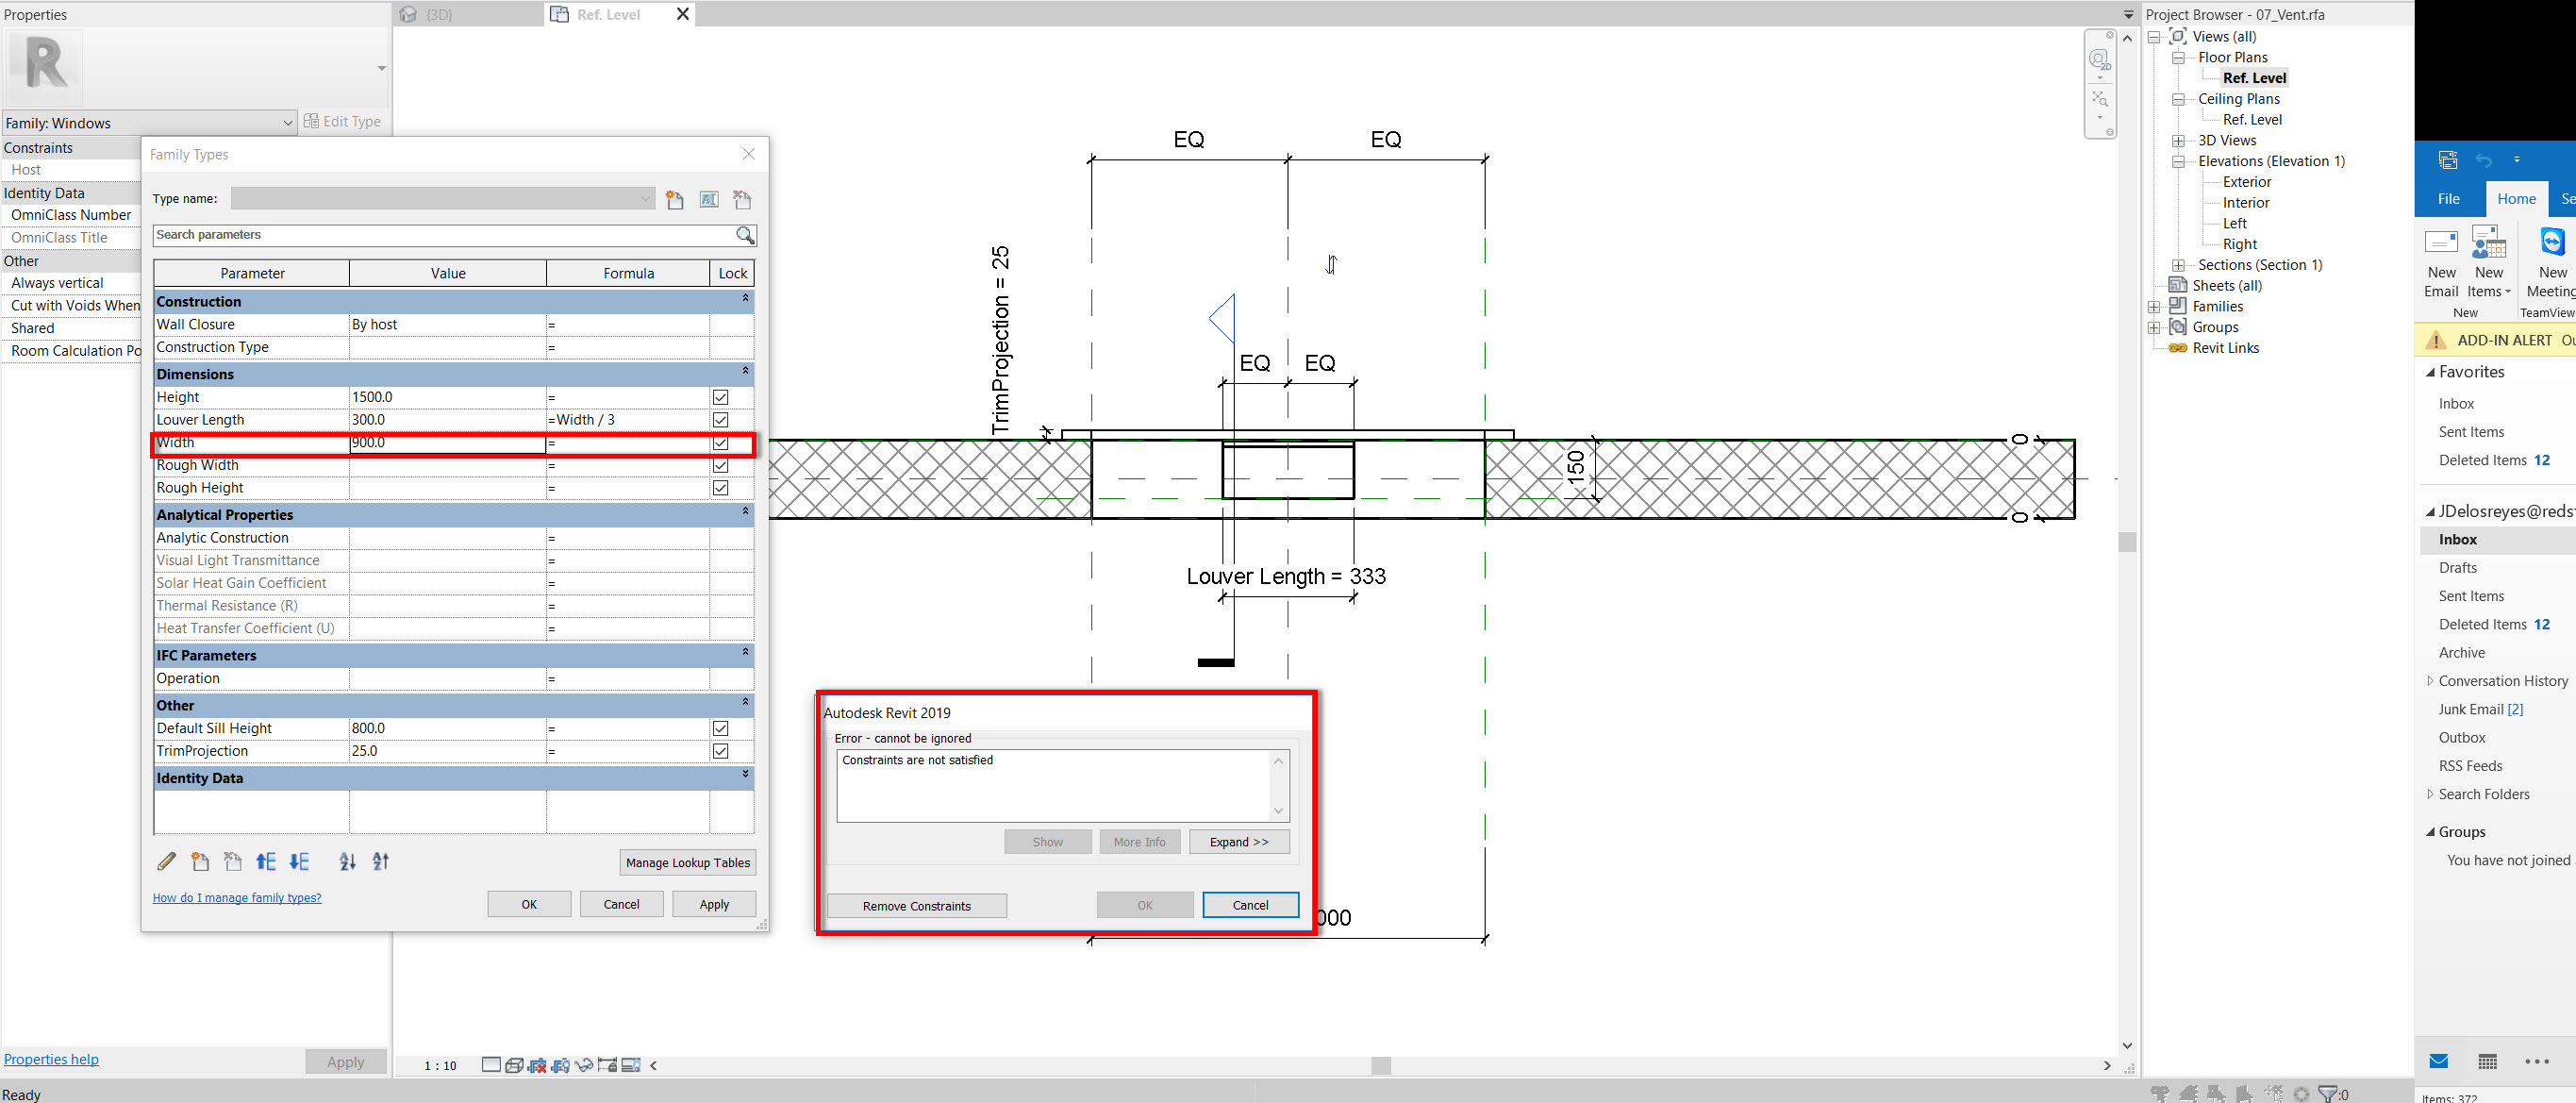Toggle Lock checkbox for Default Sill Height
The width and height of the screenshot is (2576, 1103).
point(720,728)
